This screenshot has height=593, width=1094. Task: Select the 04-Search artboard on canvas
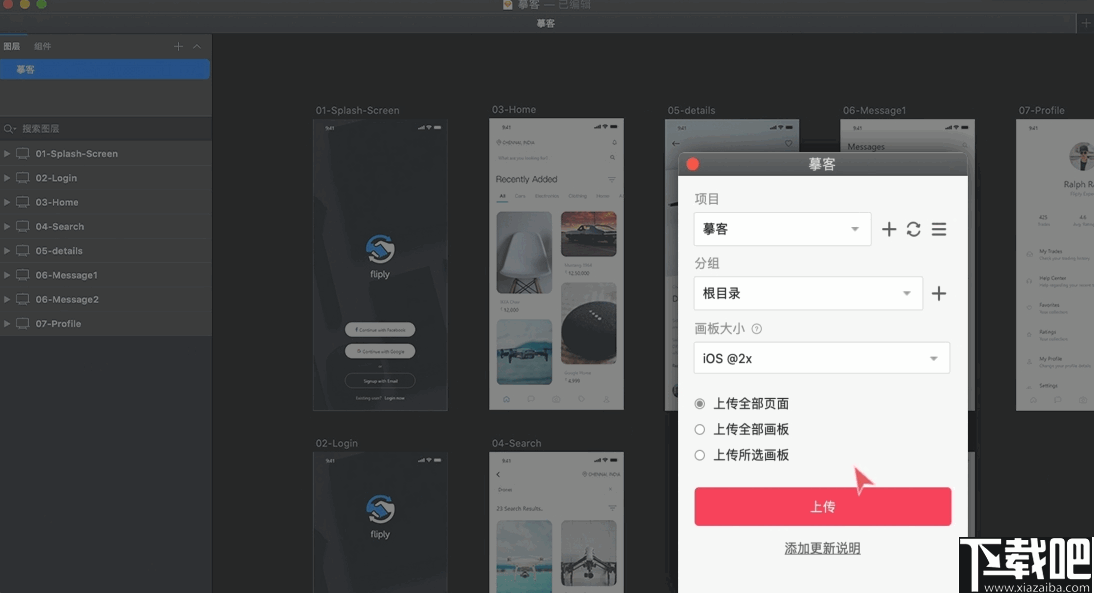[556, 523]
